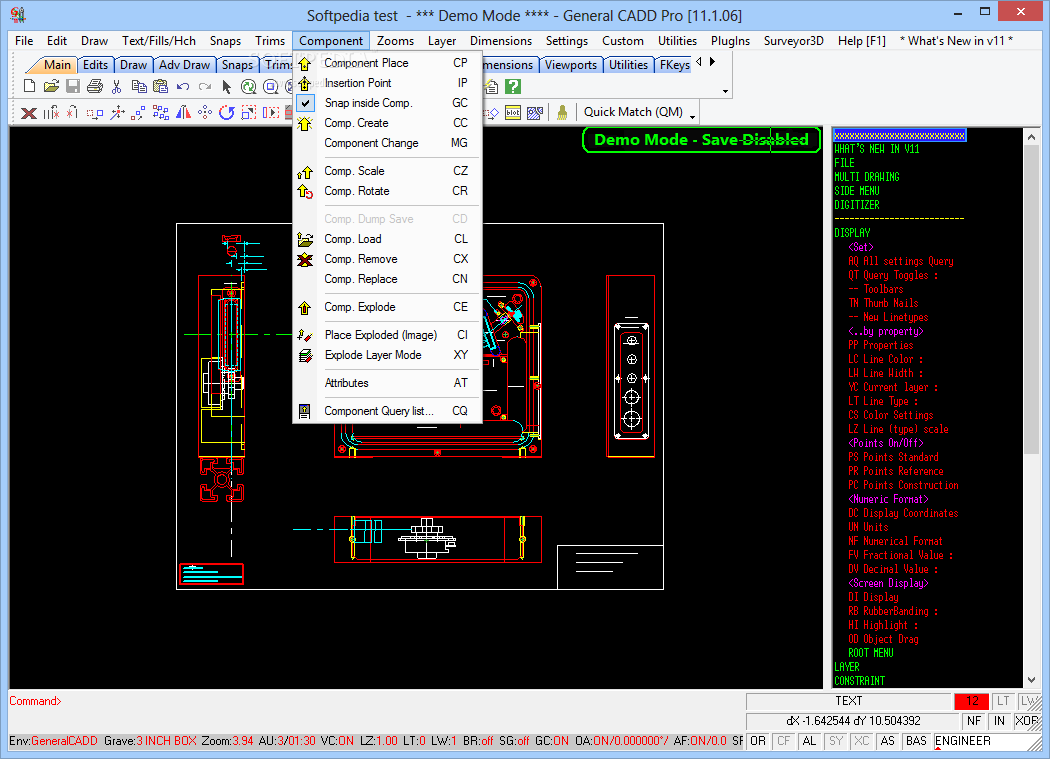This screenshot has height=759, width=1050.
Task: Select the pointer arrow tool
Action: pos(226,87)
